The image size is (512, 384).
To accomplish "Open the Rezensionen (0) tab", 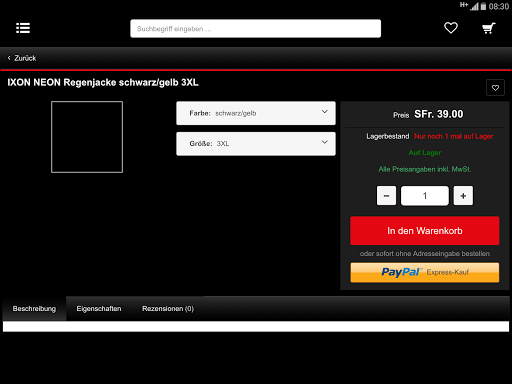I will (168, 309).
